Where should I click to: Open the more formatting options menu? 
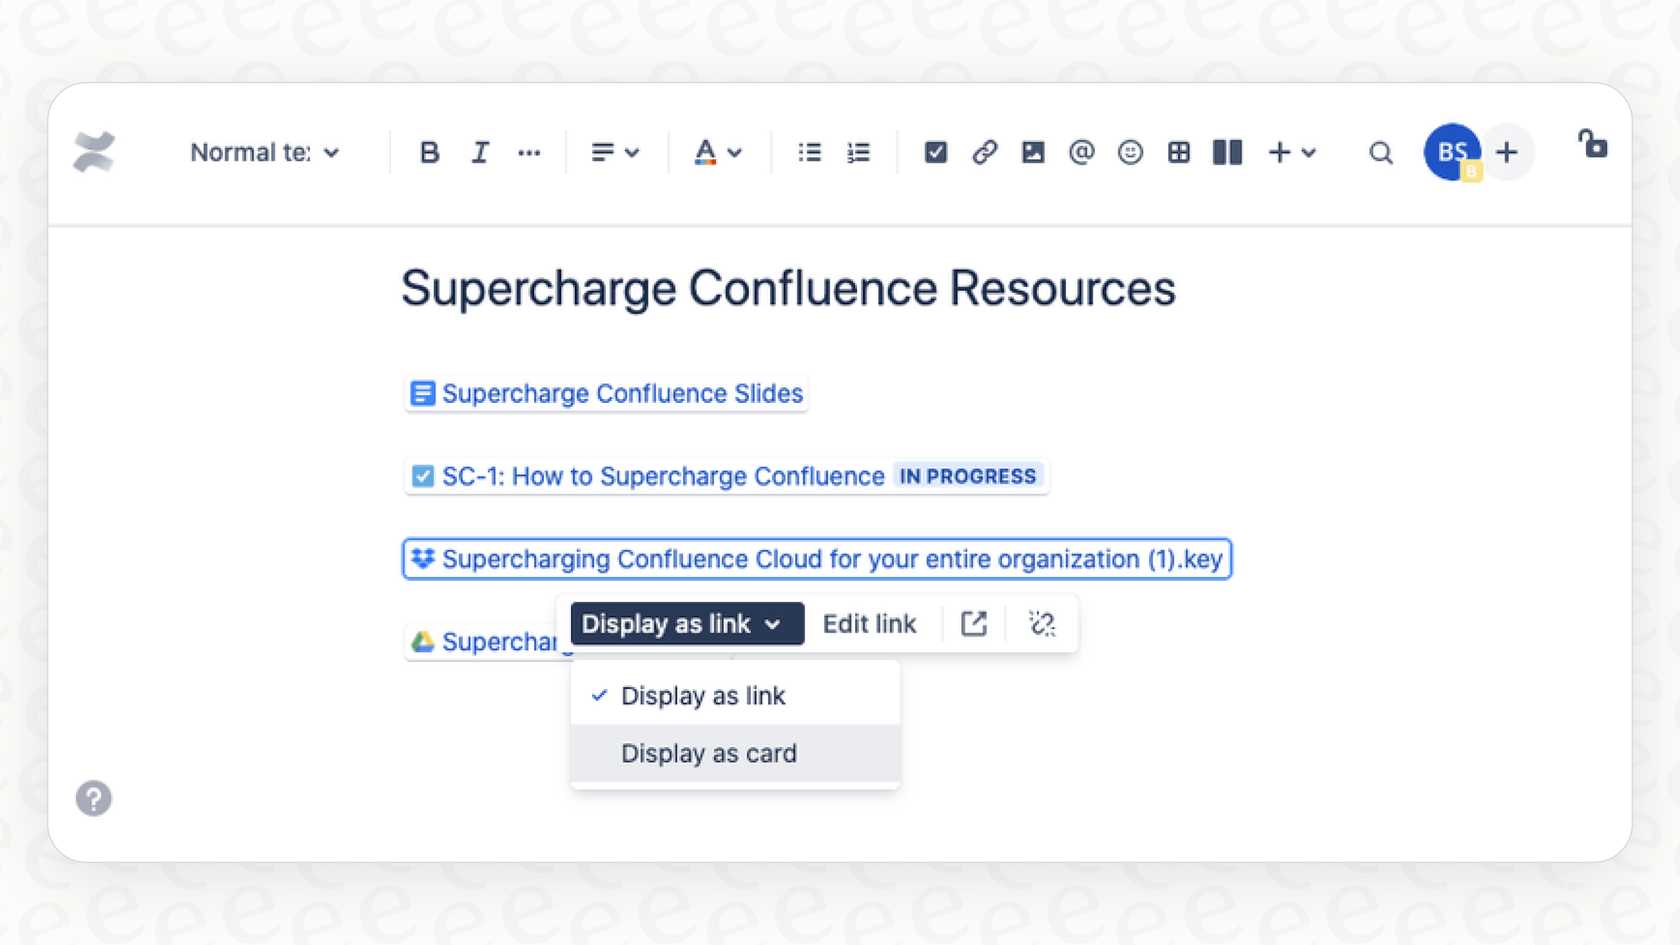[x=529, y=152]
